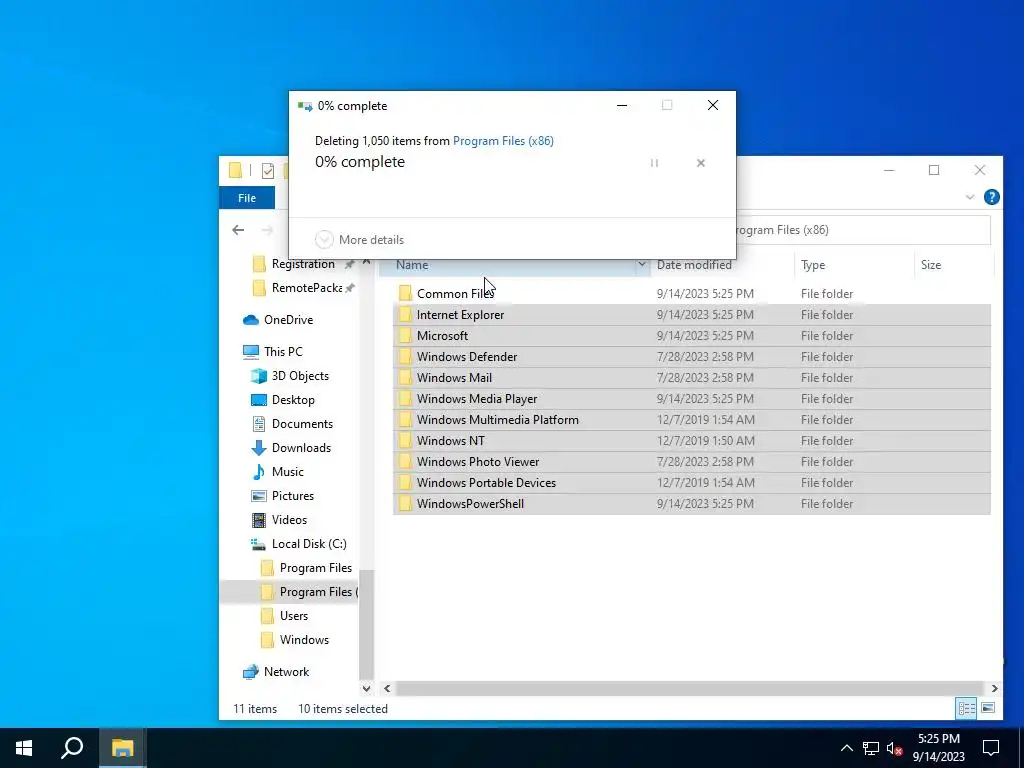
Task: Open Desktop in the navigation pane
Action: click(x=293, y=400)
